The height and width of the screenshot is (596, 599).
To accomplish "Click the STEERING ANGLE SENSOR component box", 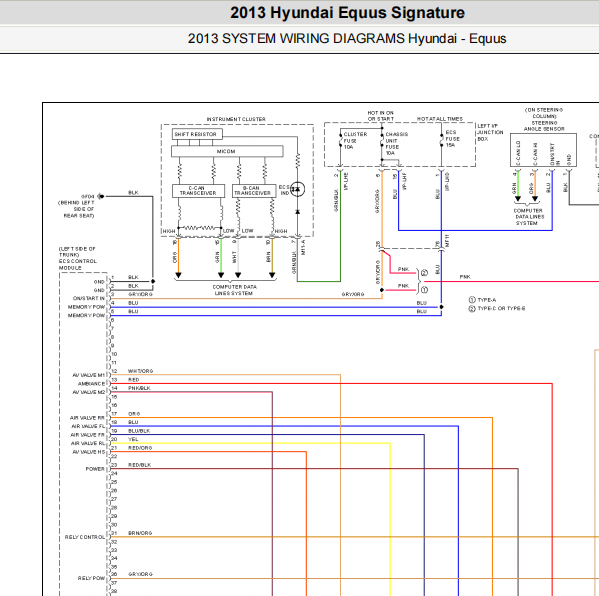I will pos(543,150).
